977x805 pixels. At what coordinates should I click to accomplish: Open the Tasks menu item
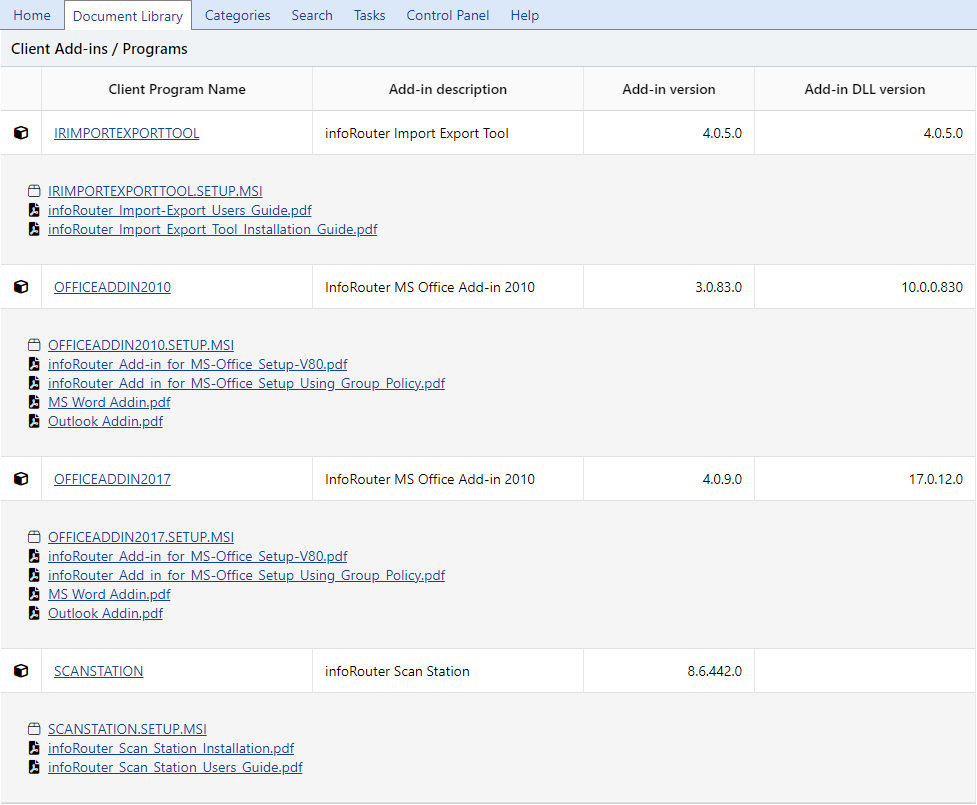pos(369,15)
